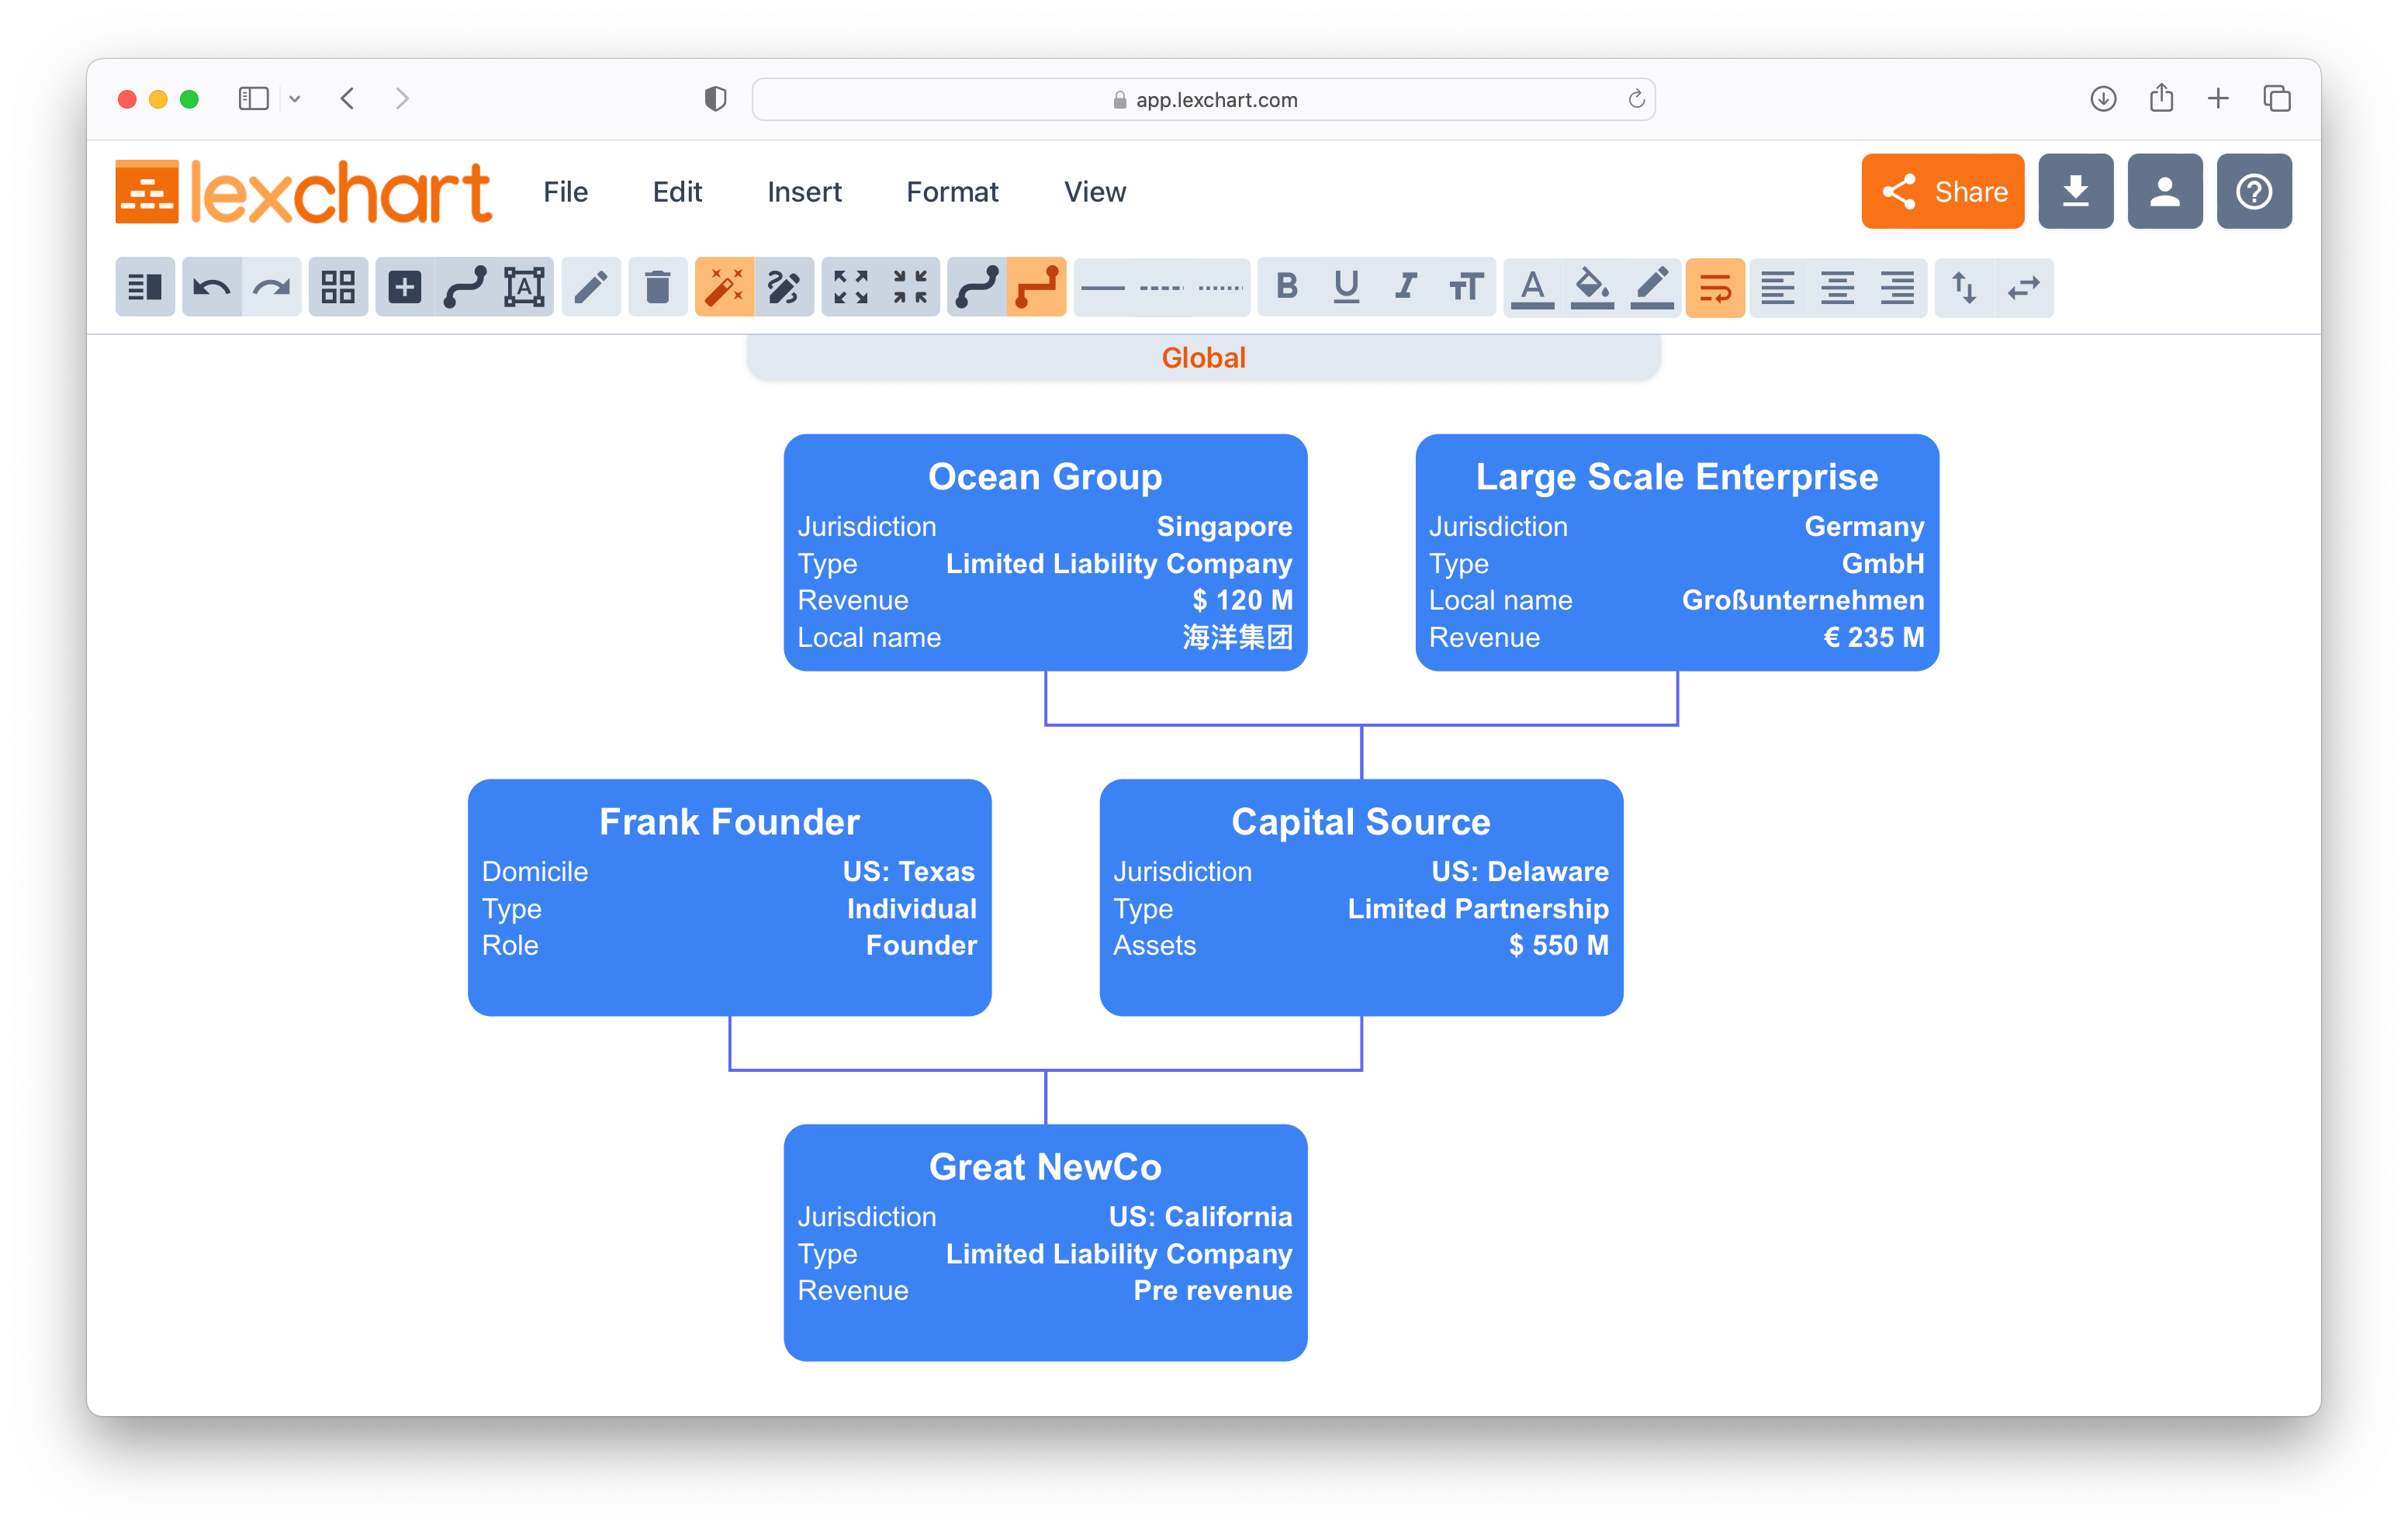2408x1531 pixels.
Task: Select the text label tool
Action: (x=528, y=287)
